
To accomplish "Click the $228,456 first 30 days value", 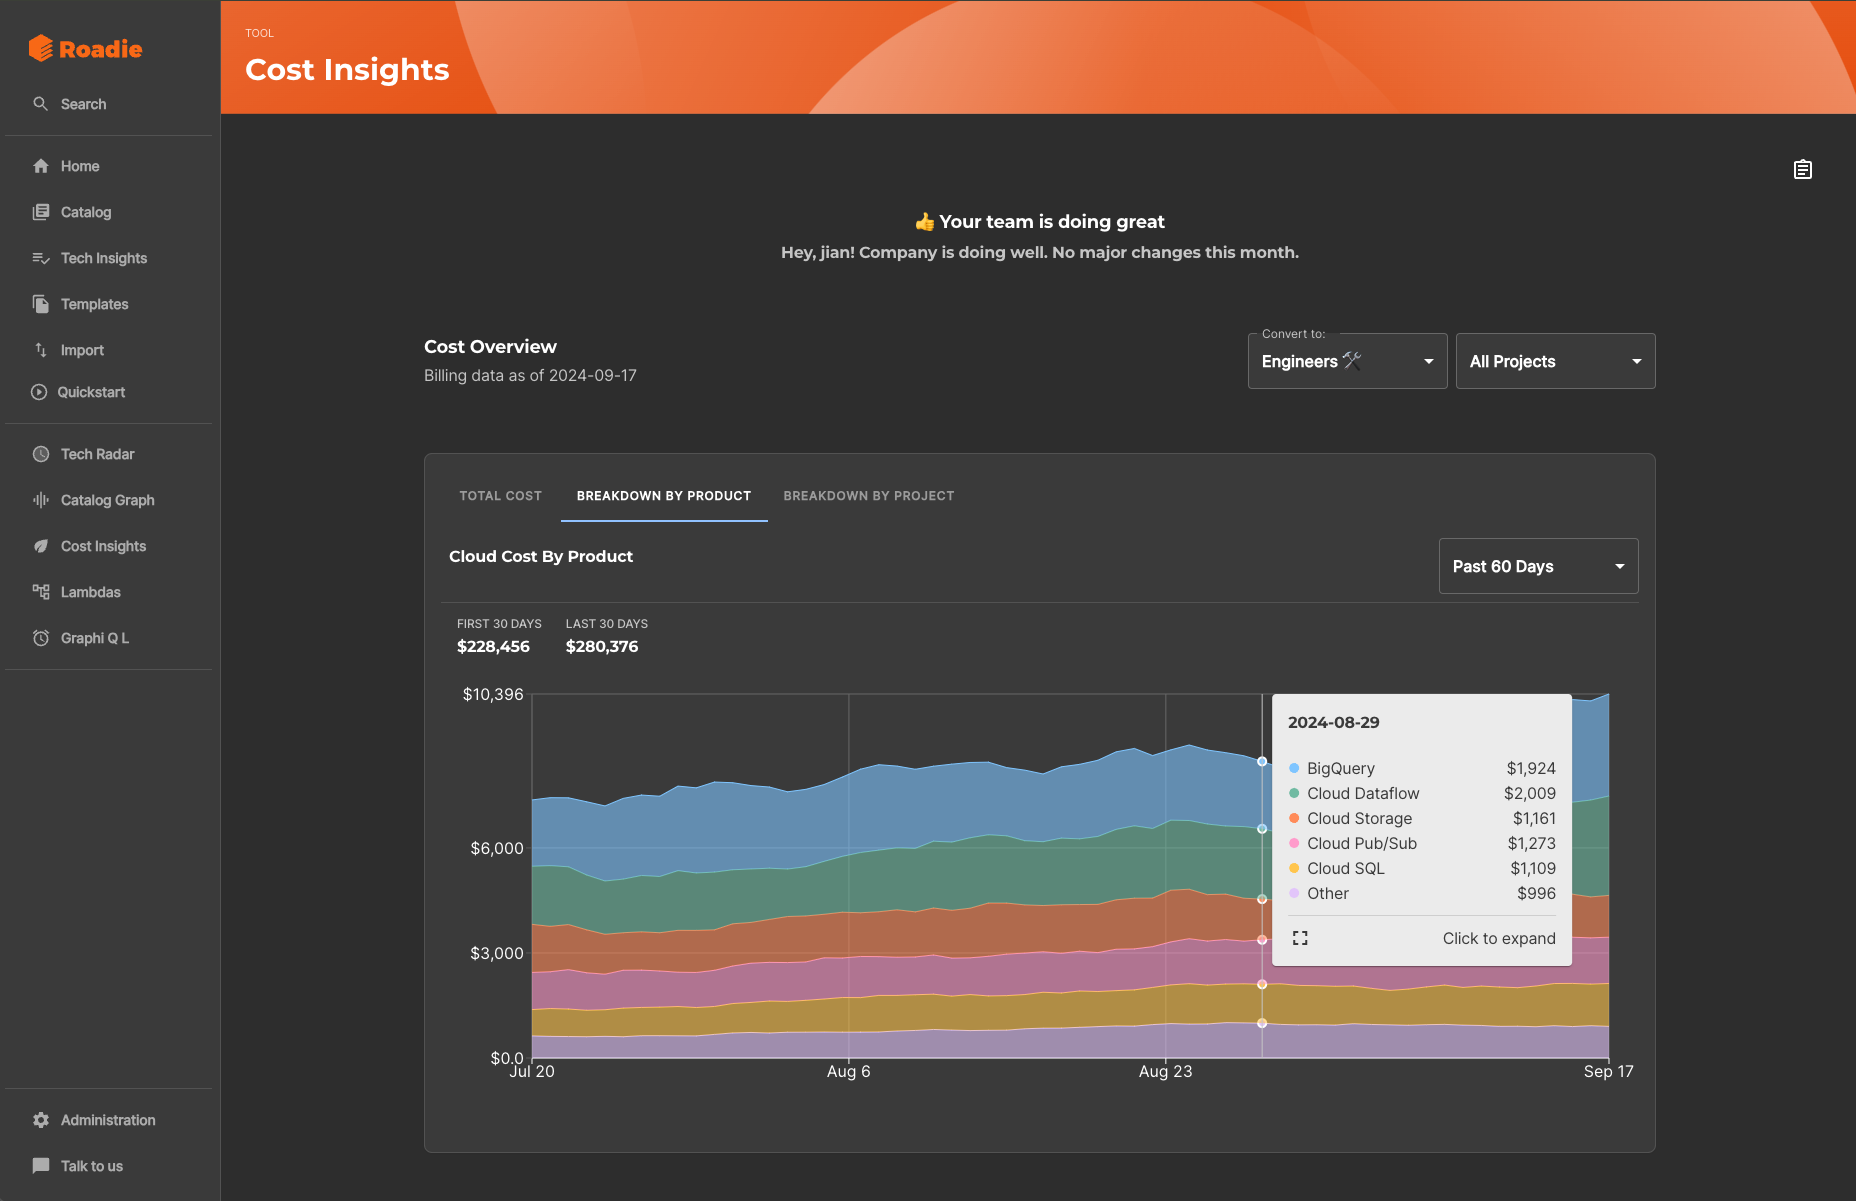I will coord(493,646).
